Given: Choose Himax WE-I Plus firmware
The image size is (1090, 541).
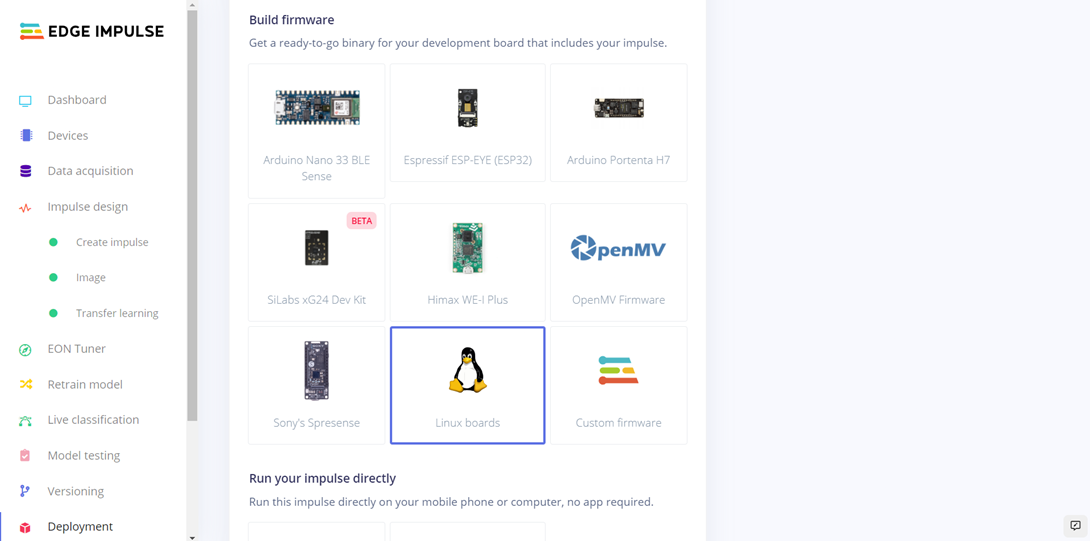Looking at the screenshot, I should (467, 262).
